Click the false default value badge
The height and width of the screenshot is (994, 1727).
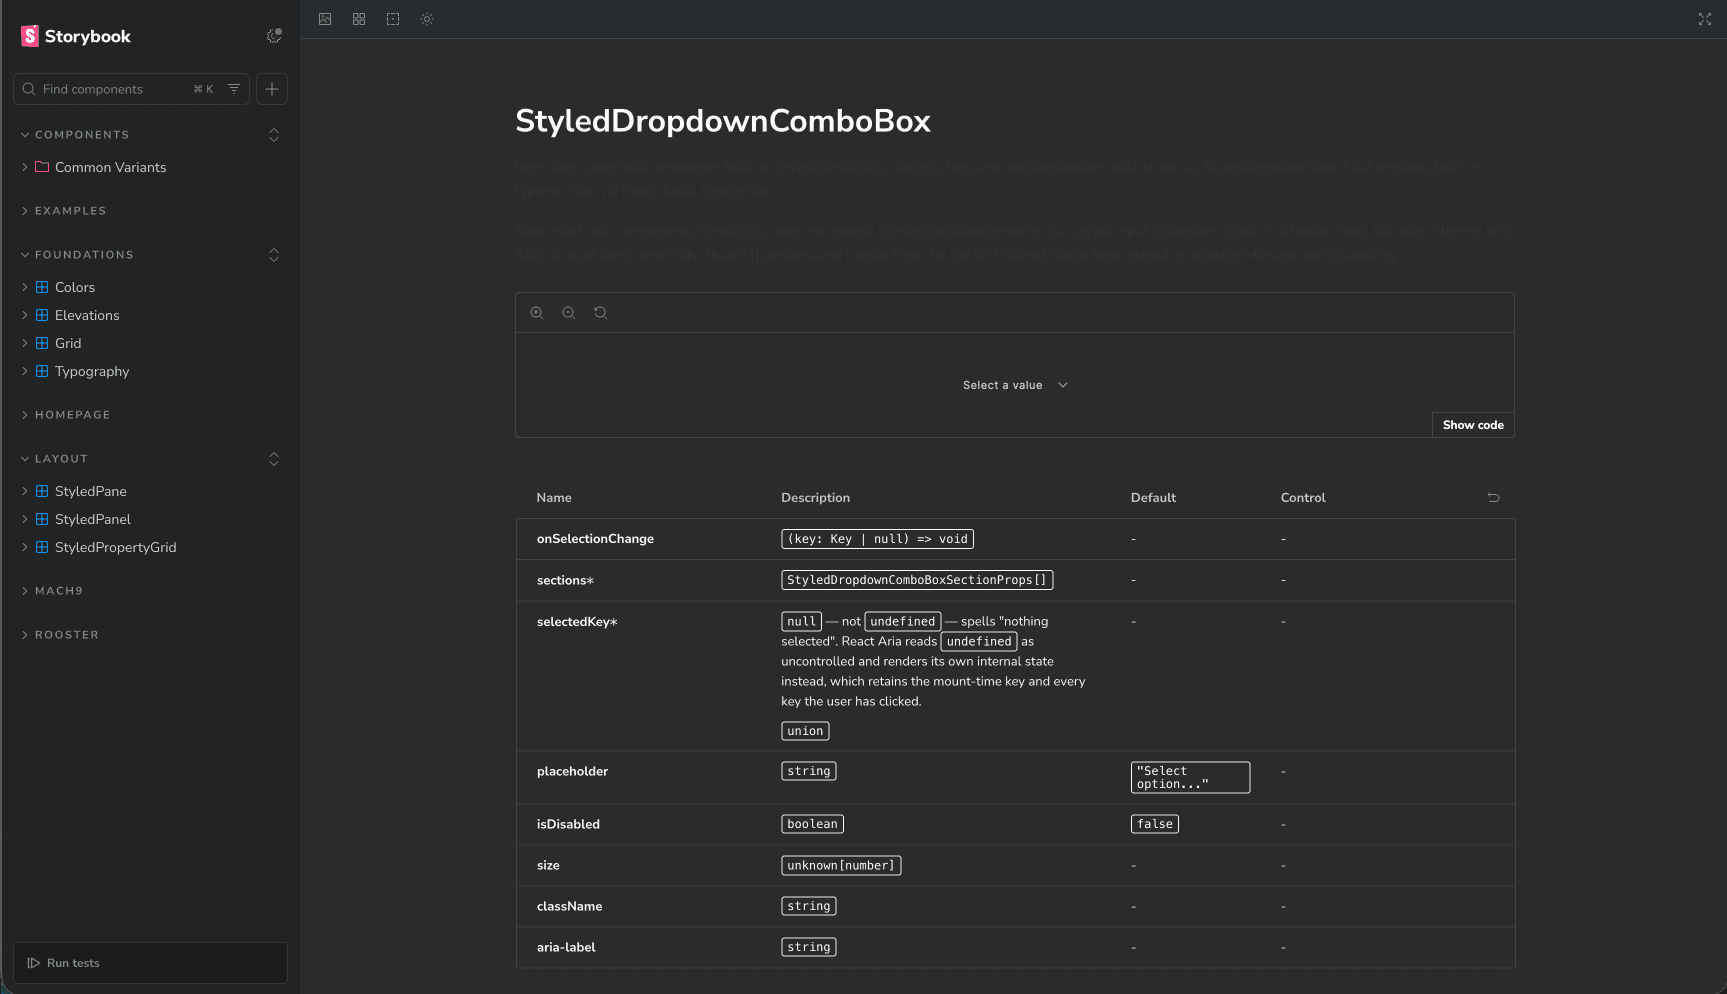[x=1155, y=824]
